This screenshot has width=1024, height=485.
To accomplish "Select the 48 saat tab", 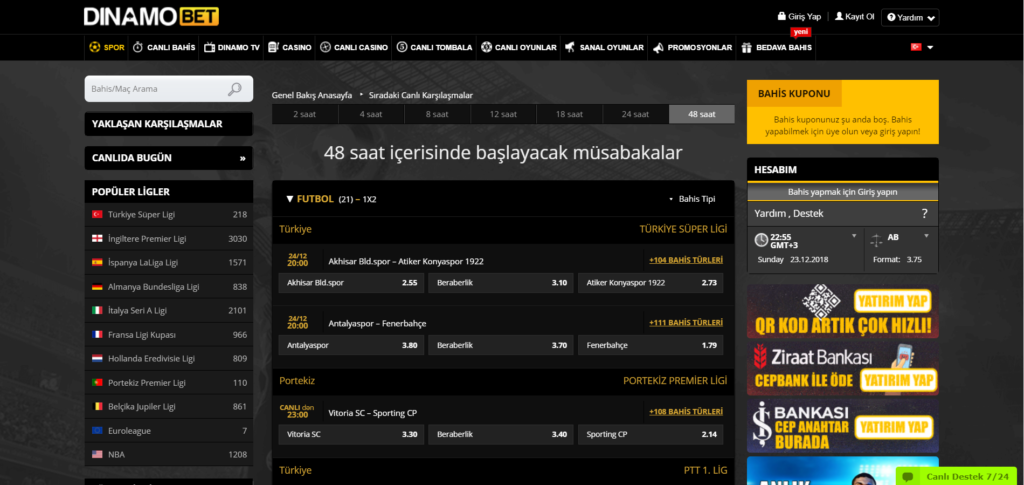I will click(701, 114).
